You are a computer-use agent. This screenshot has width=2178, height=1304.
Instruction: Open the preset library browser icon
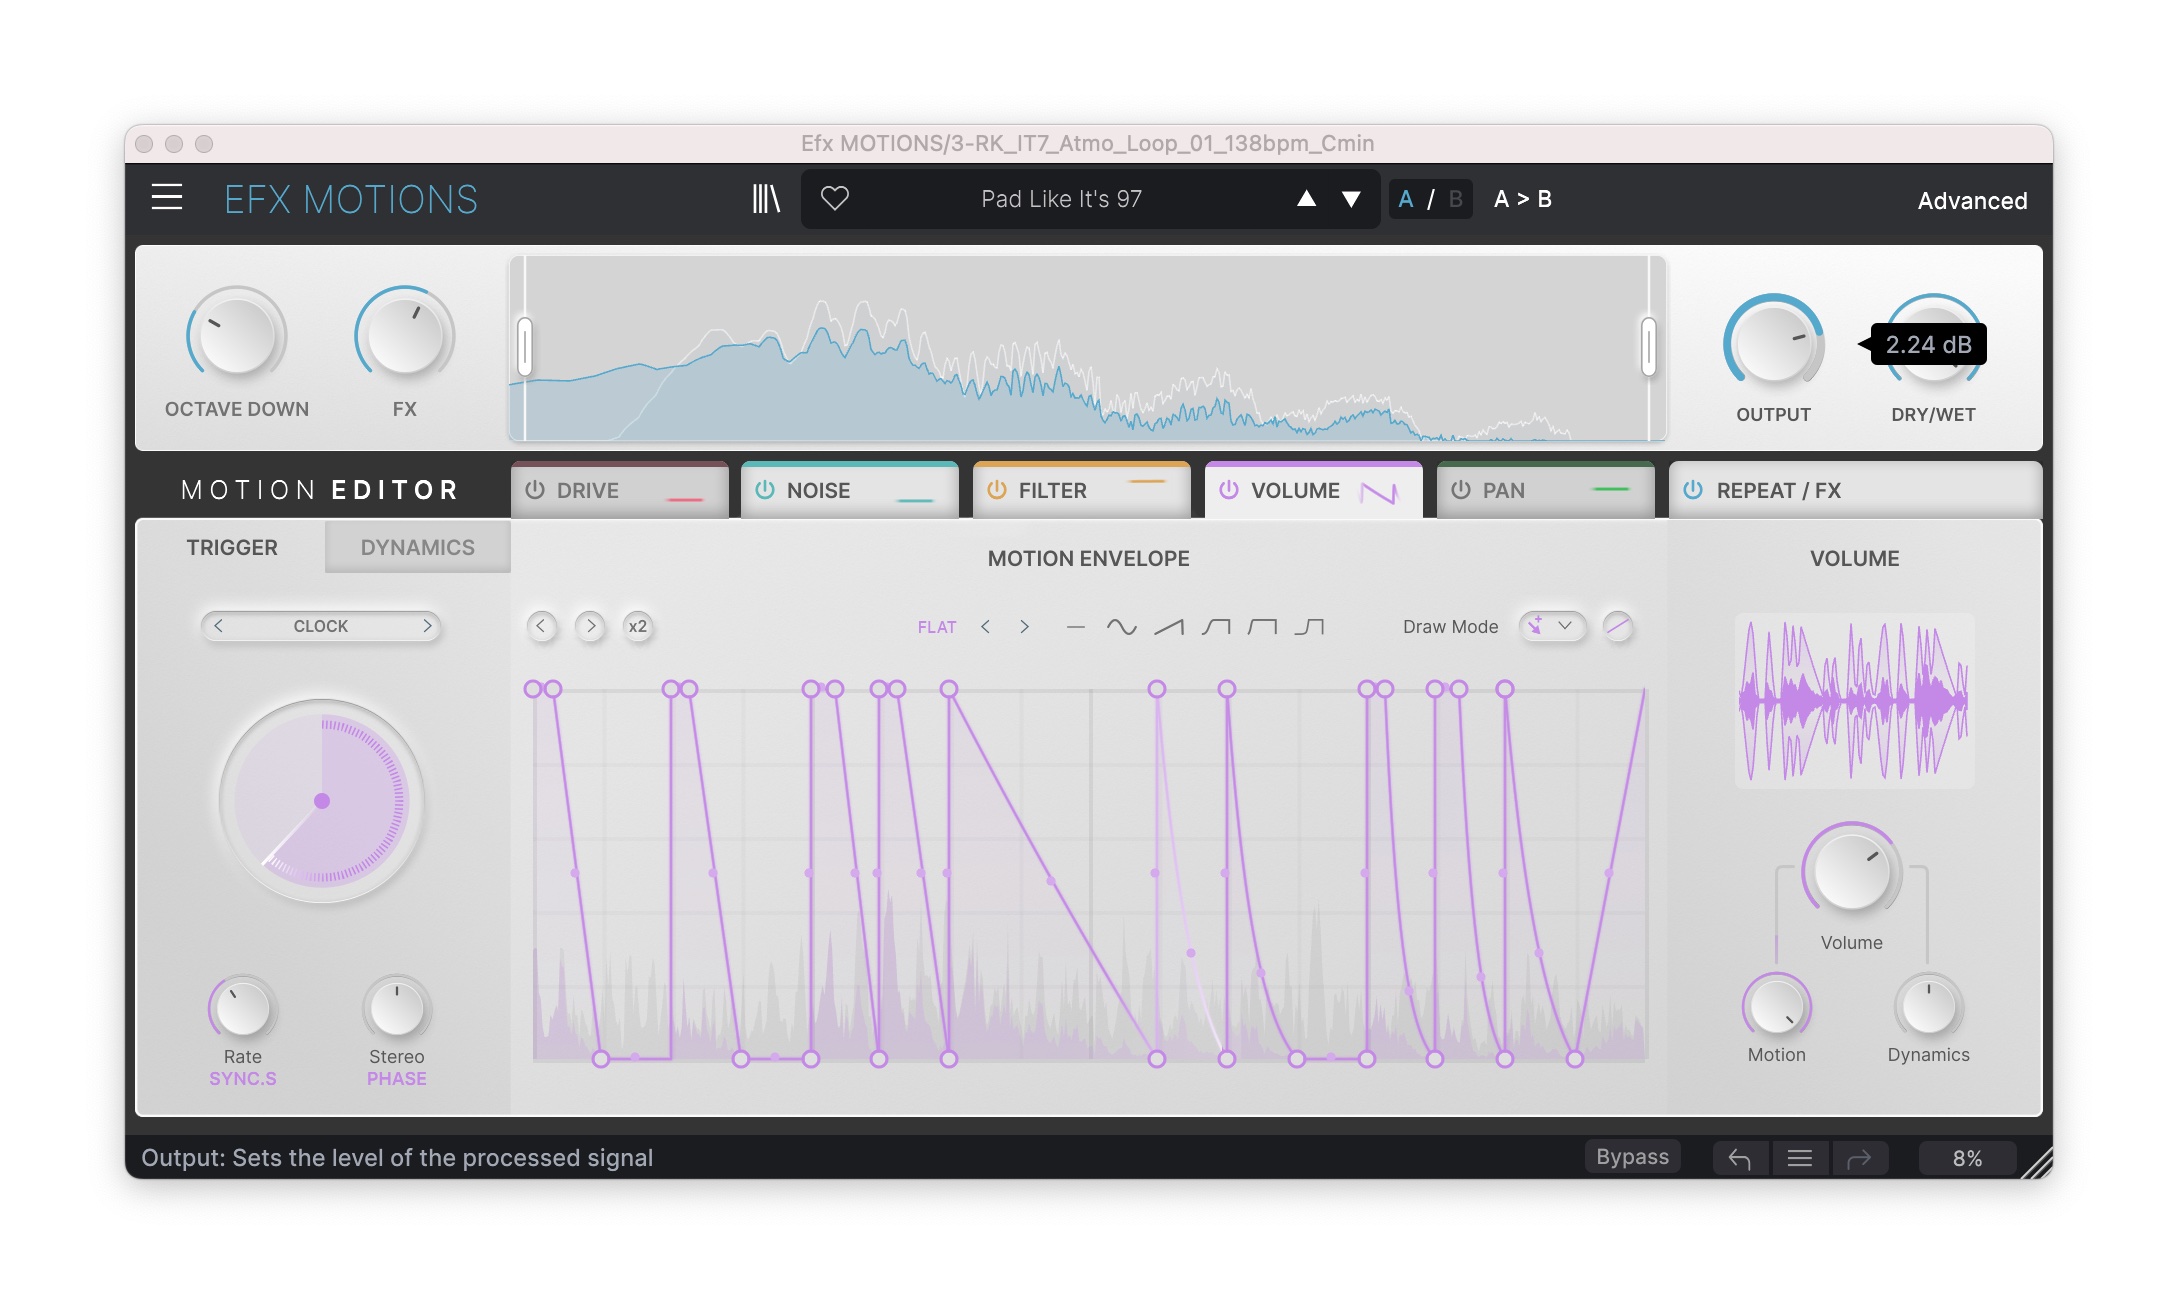766,198
